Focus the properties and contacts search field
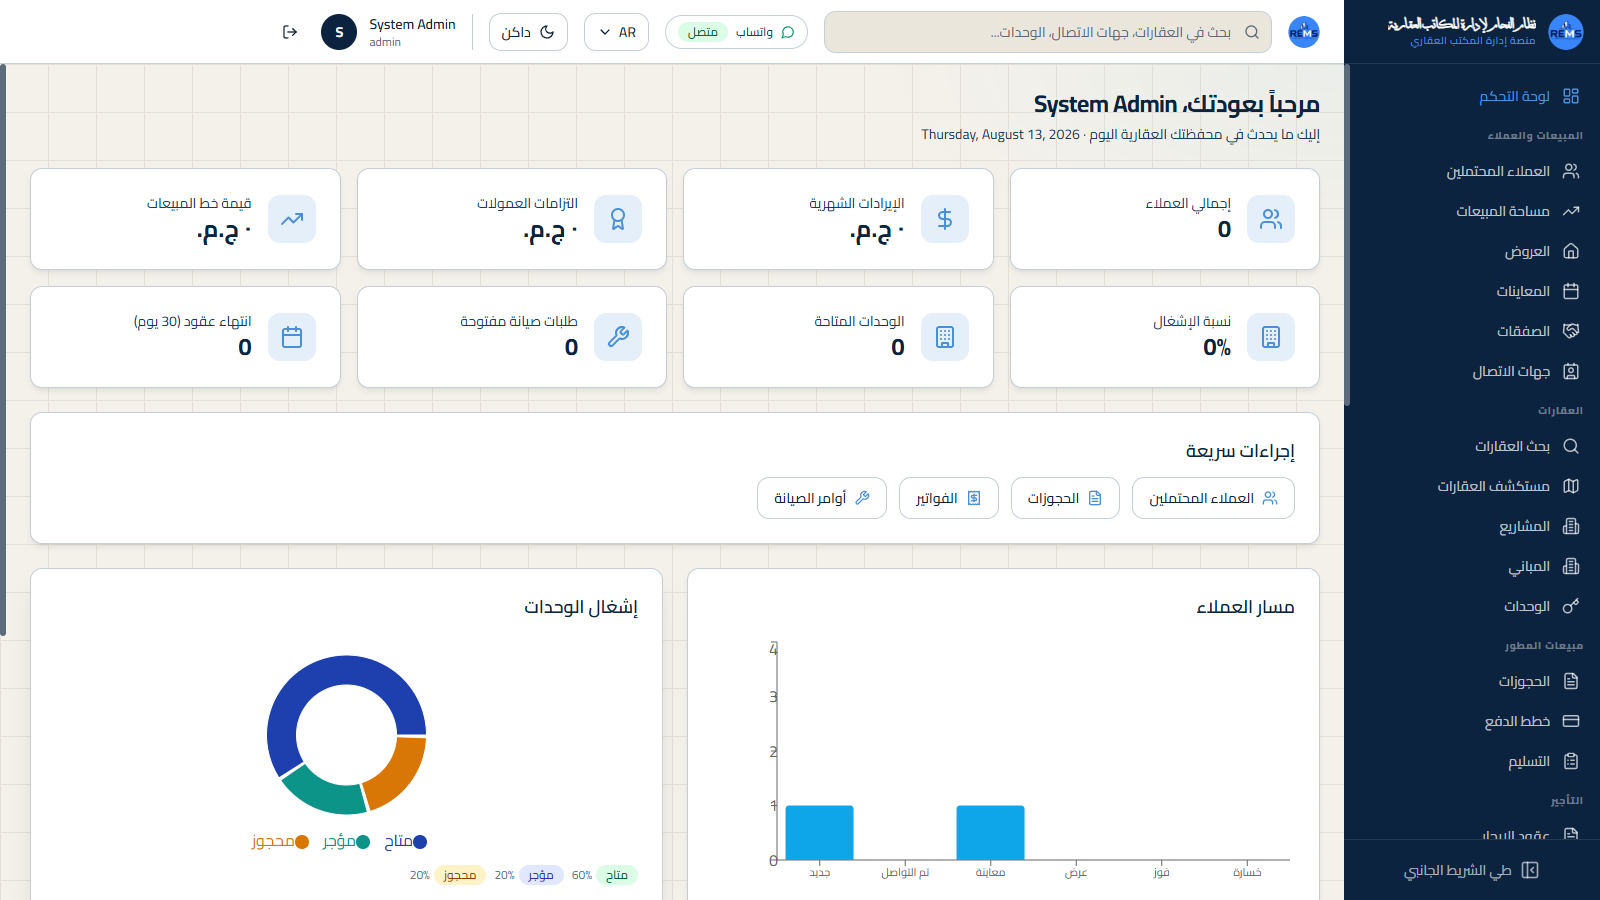Screen dimensions: 1600x900 (x=1048, y=32)
